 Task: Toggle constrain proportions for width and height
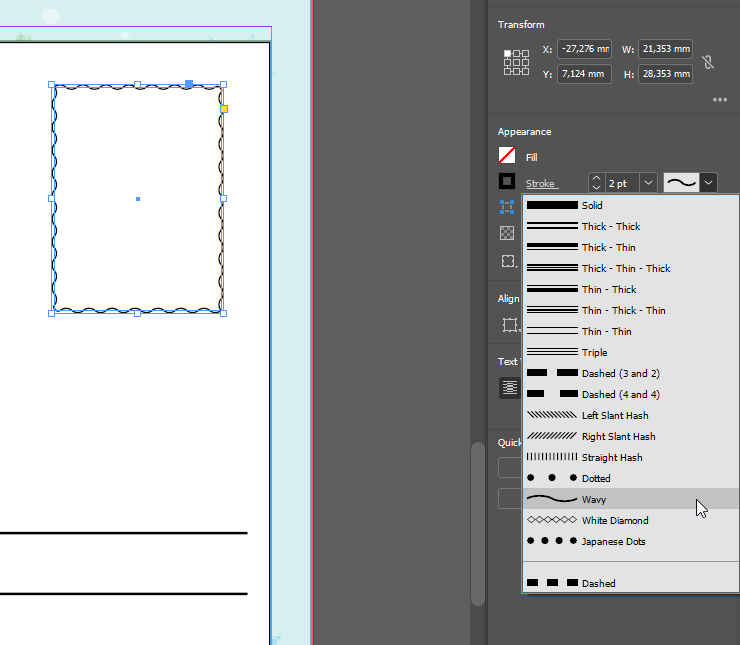(708, 62)
